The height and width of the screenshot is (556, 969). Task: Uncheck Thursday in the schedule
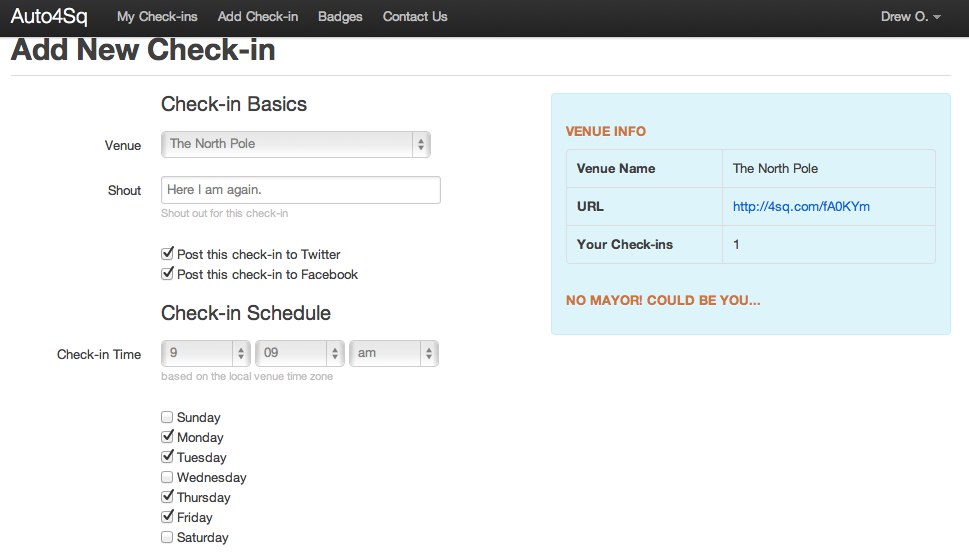[x=168, y=497]
